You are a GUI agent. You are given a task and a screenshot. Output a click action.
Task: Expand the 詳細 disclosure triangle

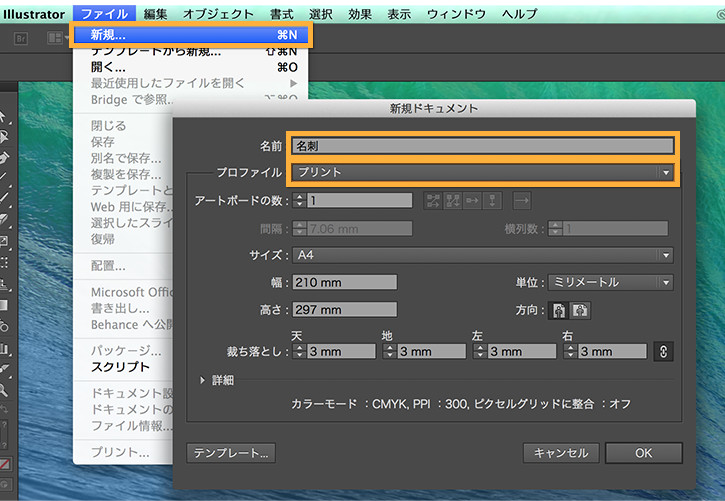202,380
